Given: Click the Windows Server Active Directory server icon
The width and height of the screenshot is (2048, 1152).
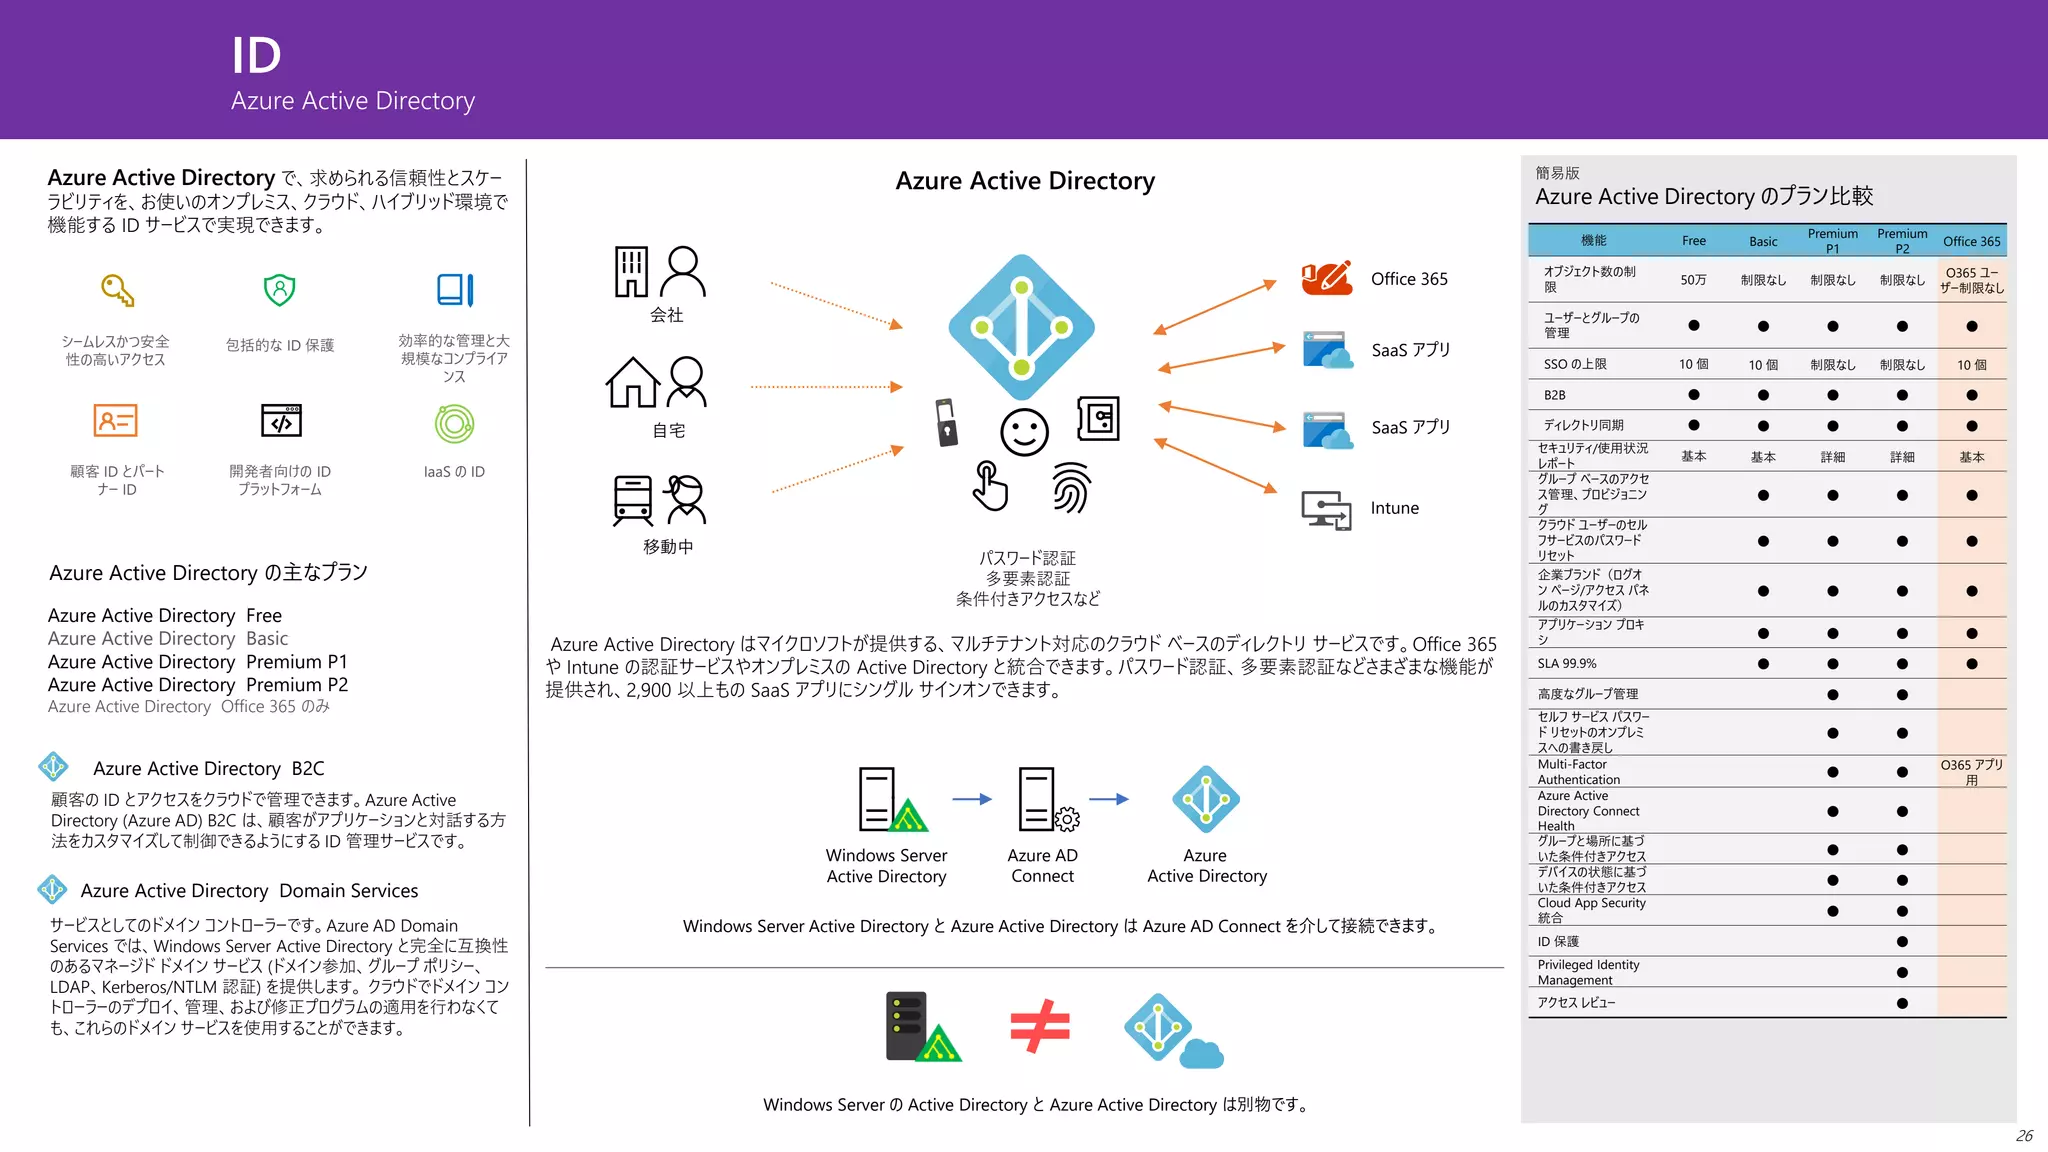Looking at the screenshot, I should pos(893,799).
